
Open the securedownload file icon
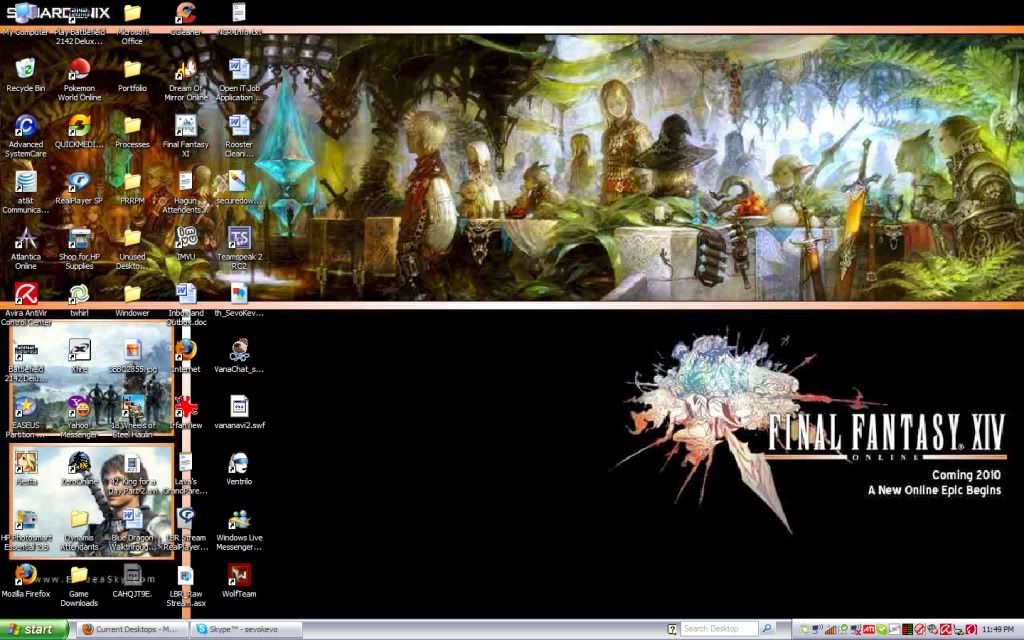pos(239,181)
